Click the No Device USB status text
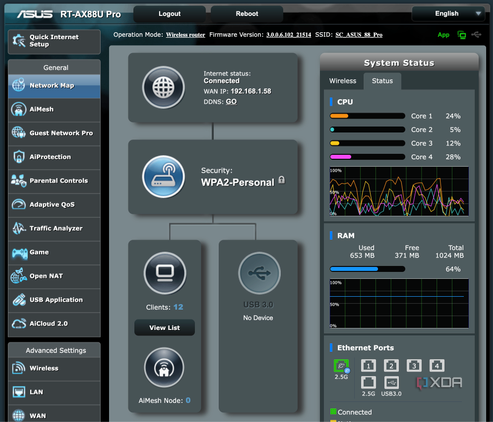 click(258, 318)
